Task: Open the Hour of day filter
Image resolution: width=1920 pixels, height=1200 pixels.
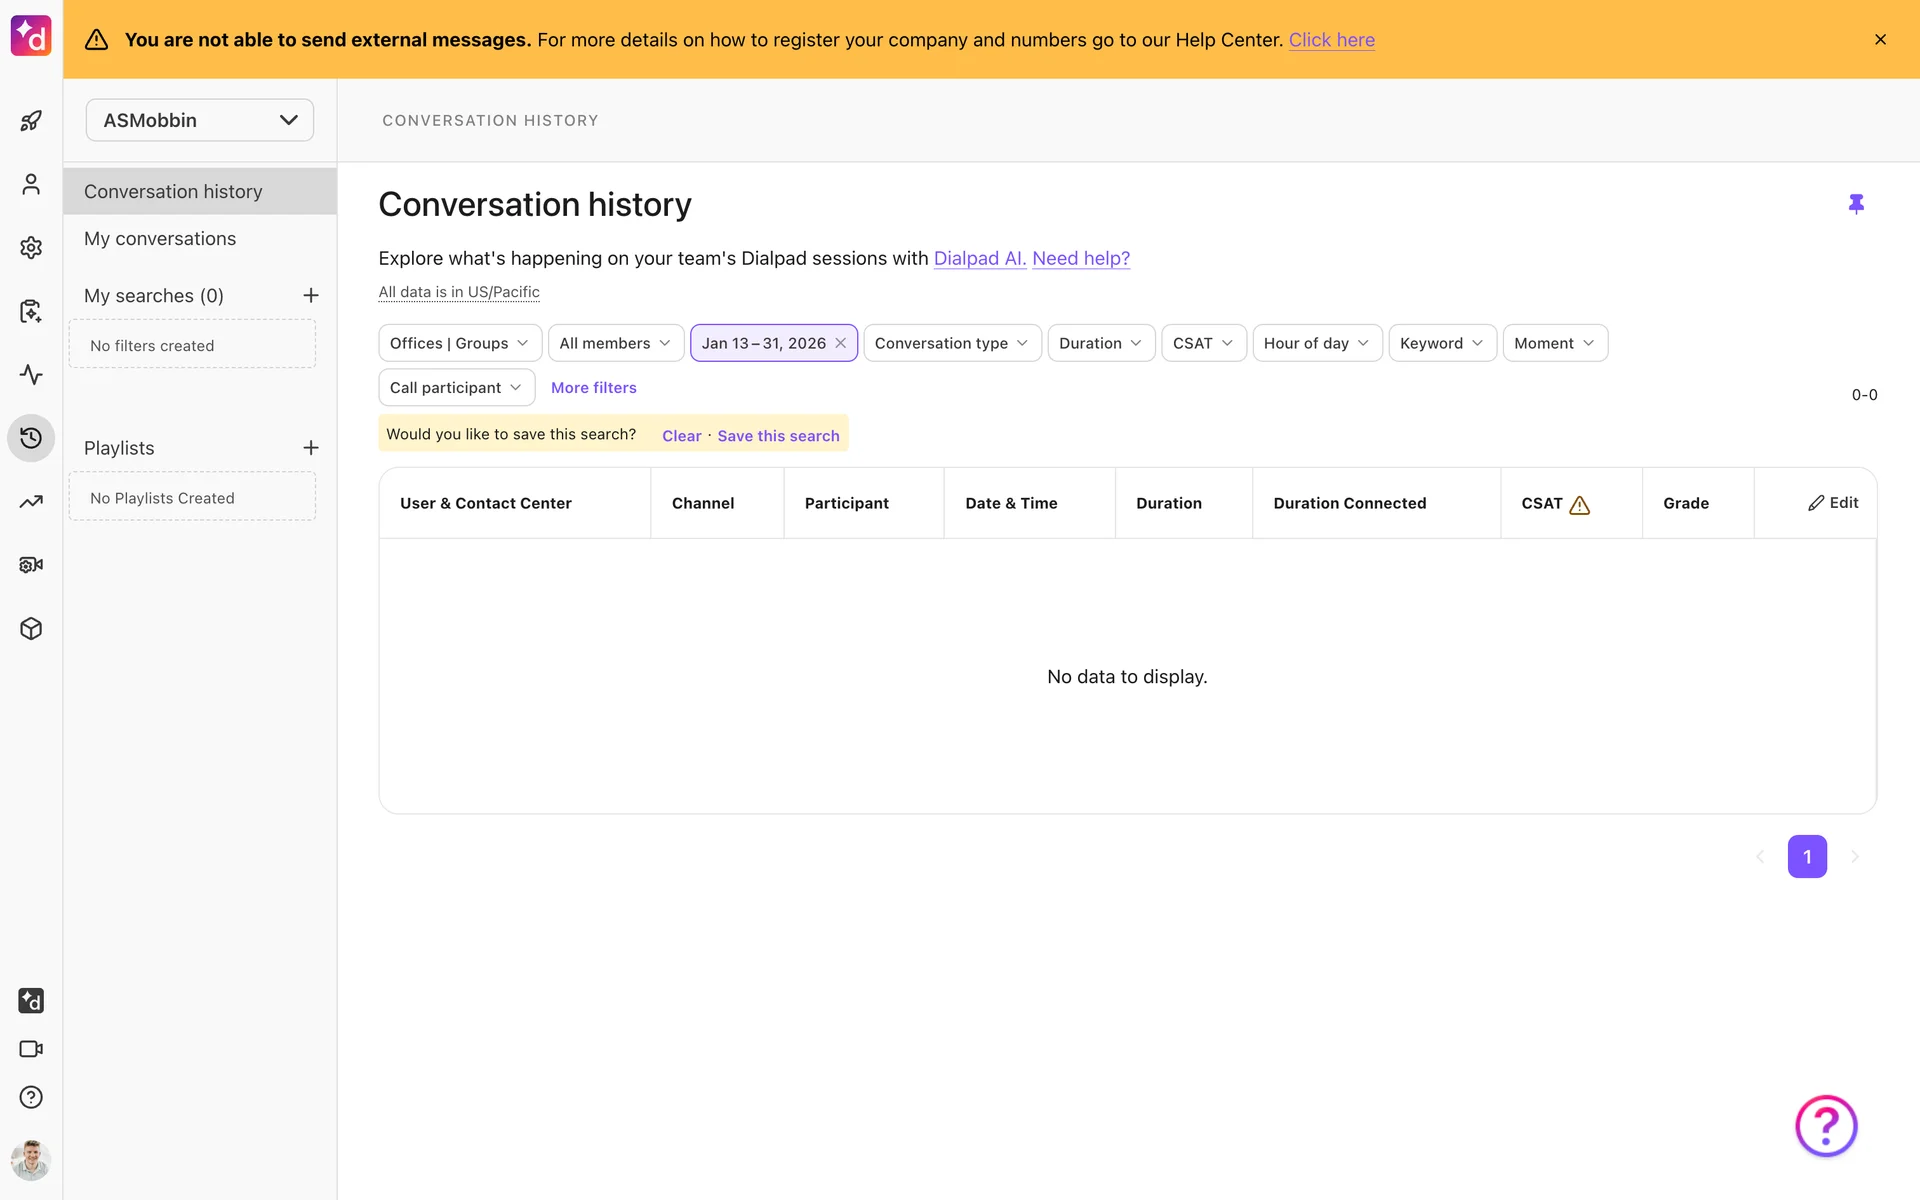Action: [x=1316, y=343]
